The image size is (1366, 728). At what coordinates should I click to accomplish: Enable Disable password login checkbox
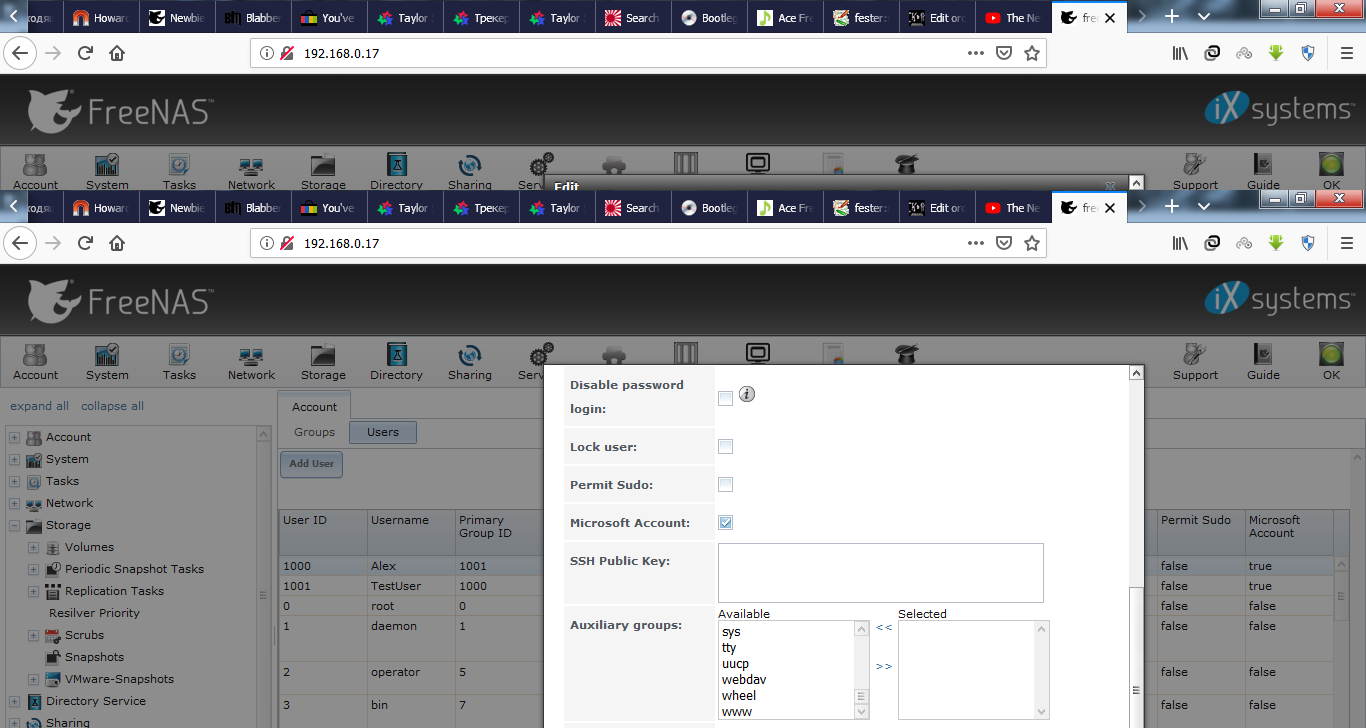tap(726, 399)
